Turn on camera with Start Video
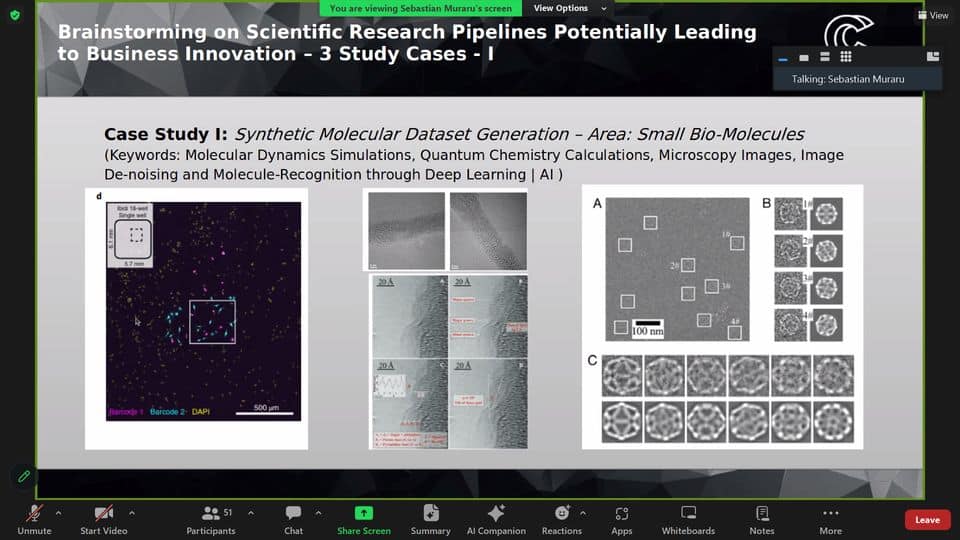960x540 pixels. [x=104, y=514]
